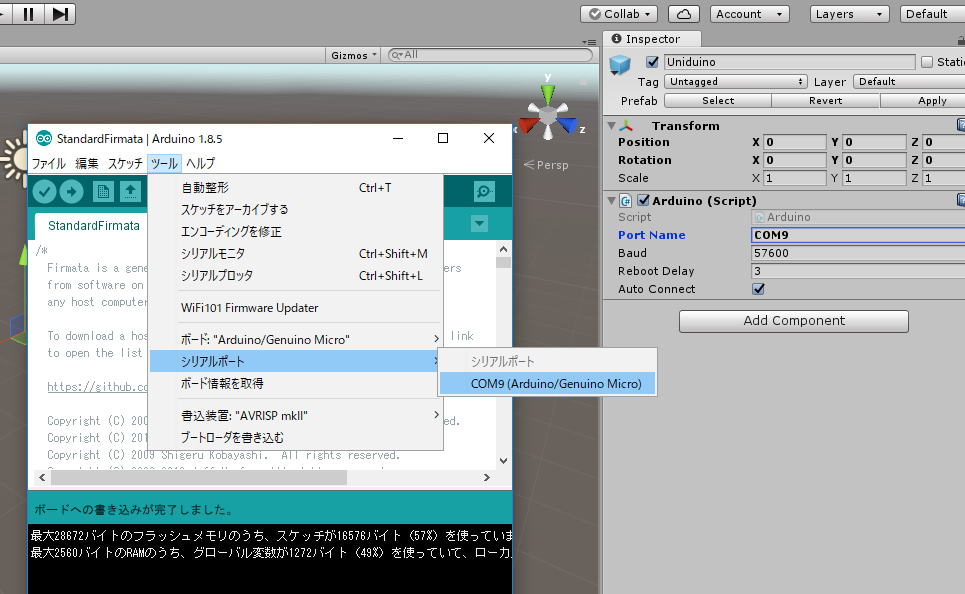Select シリアルモニタ menu entry
The width and height of the screenshot is (965, 594).
295,254
